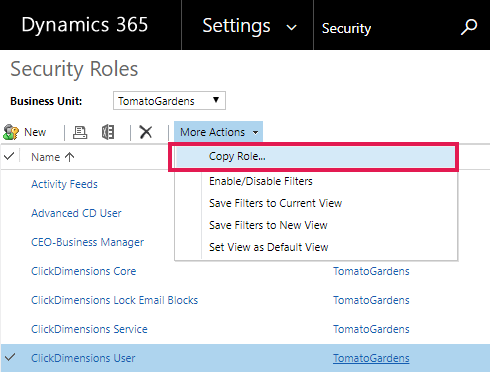490x372 pixels.
Task: Export list to Excel icon
Action: coord(108,132)
